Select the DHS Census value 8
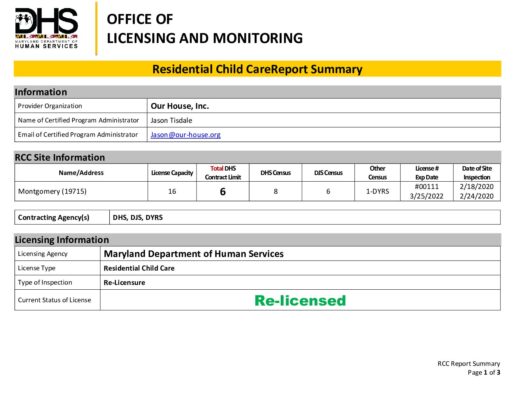 (276, 191)
